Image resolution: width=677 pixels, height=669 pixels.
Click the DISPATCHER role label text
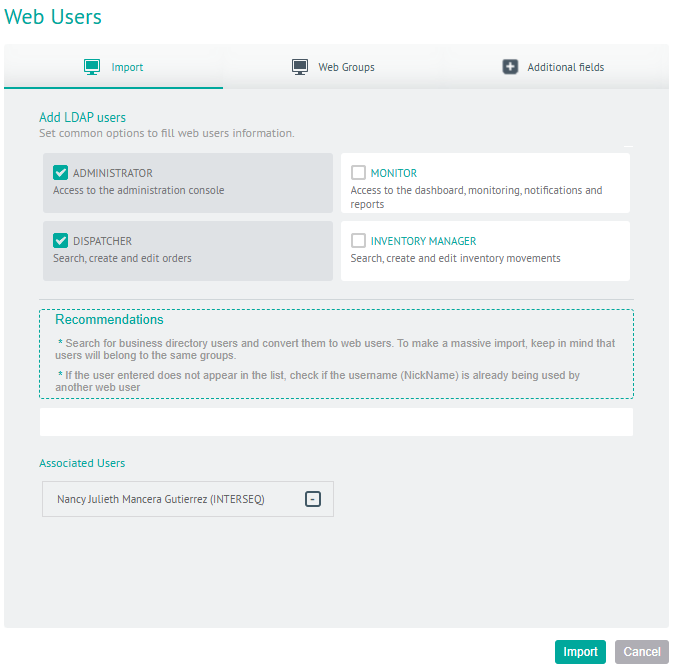(102, 241)
